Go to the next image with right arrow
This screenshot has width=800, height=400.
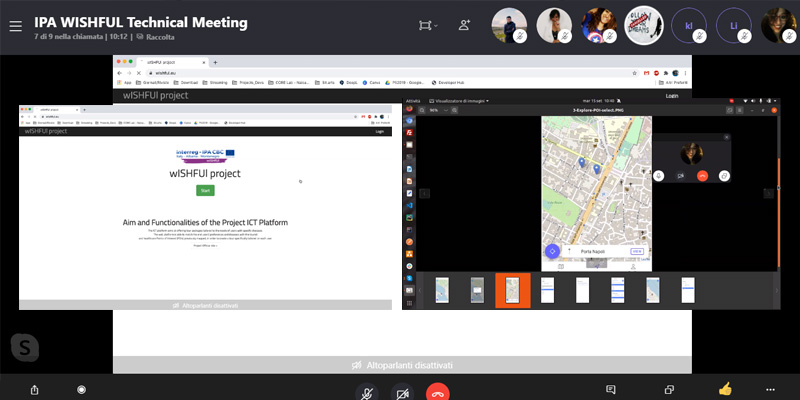click(x=768, y=193)
